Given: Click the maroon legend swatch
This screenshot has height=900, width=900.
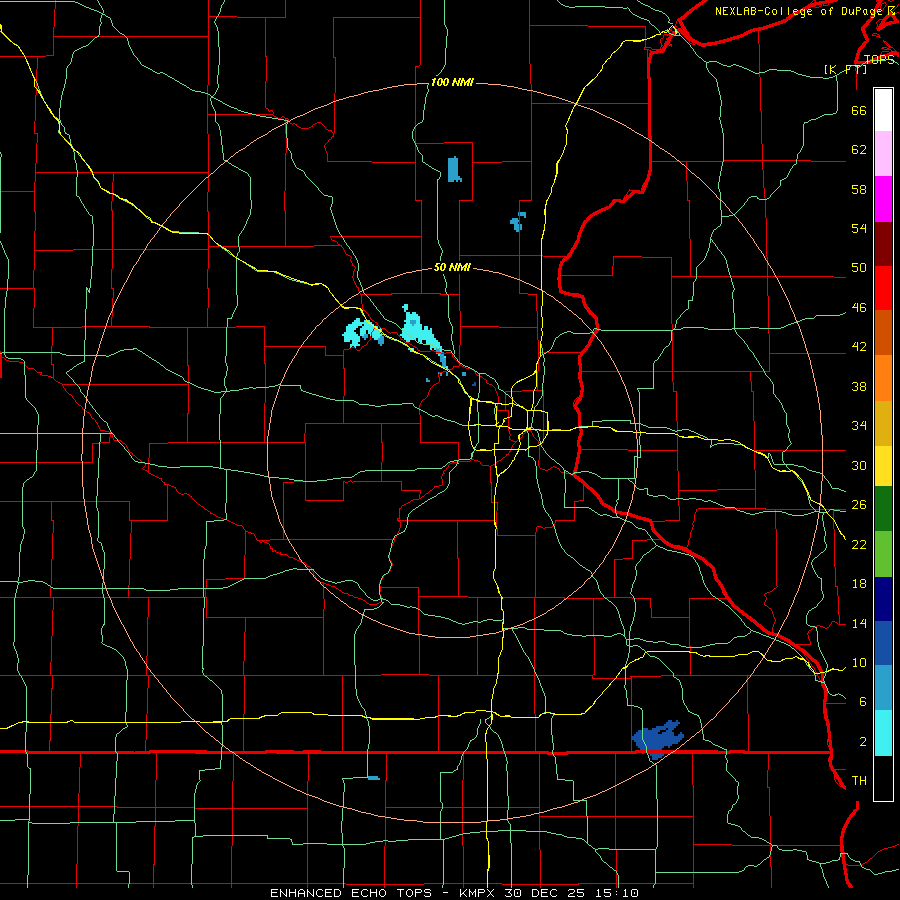Looking at the screenshot, I should pos(883,244).
